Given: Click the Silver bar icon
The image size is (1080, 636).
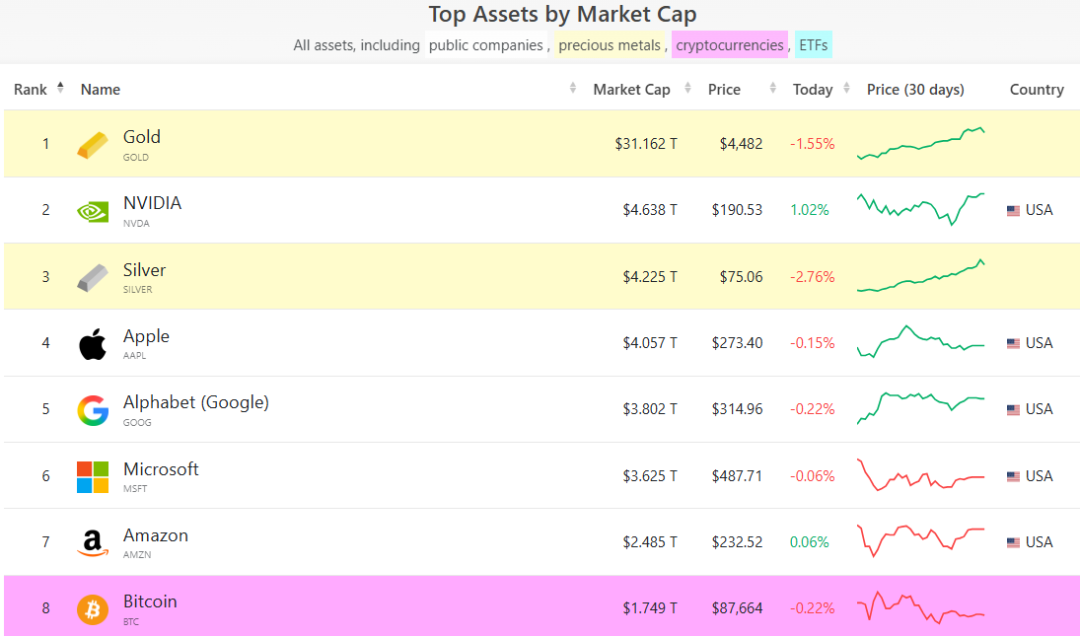Looking at the screenshot, I should point(92,277).
